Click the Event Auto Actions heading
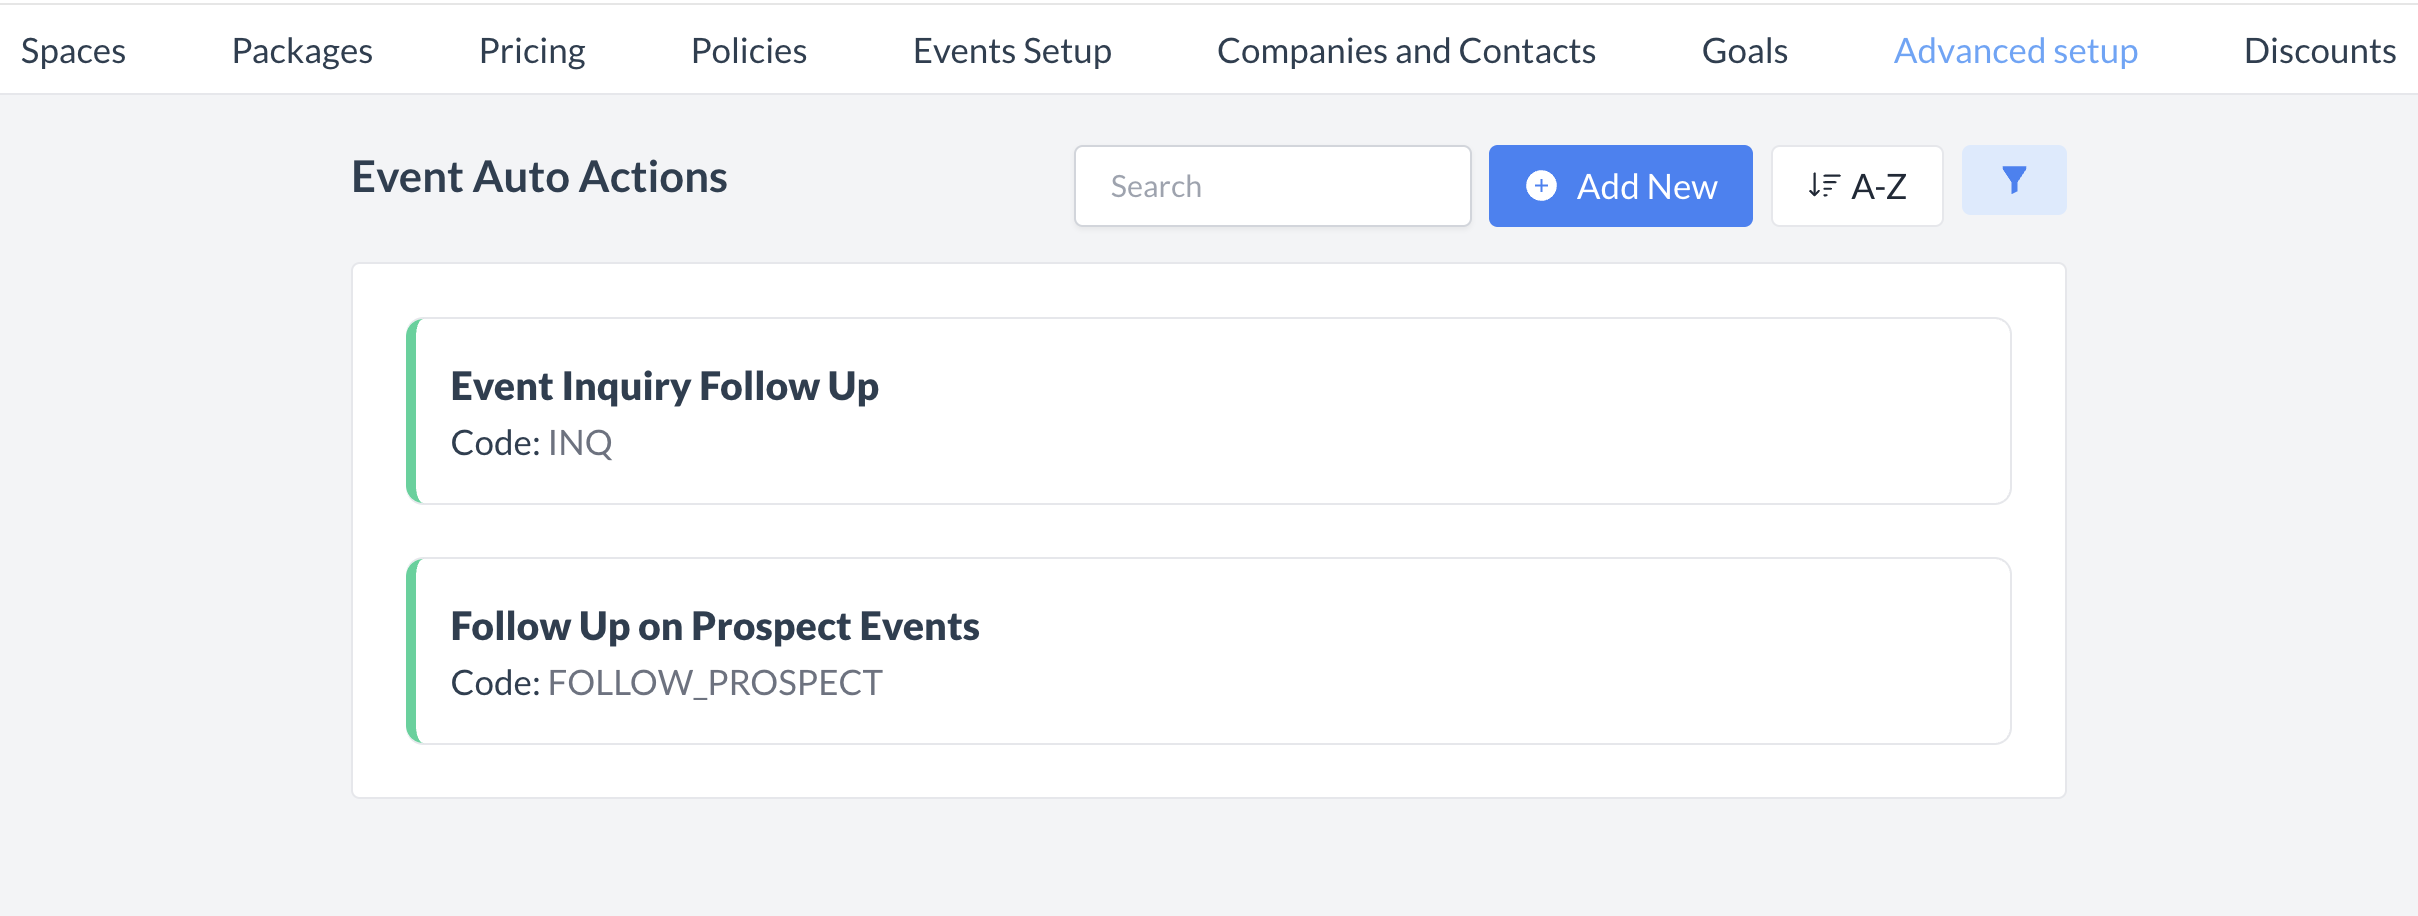This screenshot has height=916, width=2418. point(539,176)
